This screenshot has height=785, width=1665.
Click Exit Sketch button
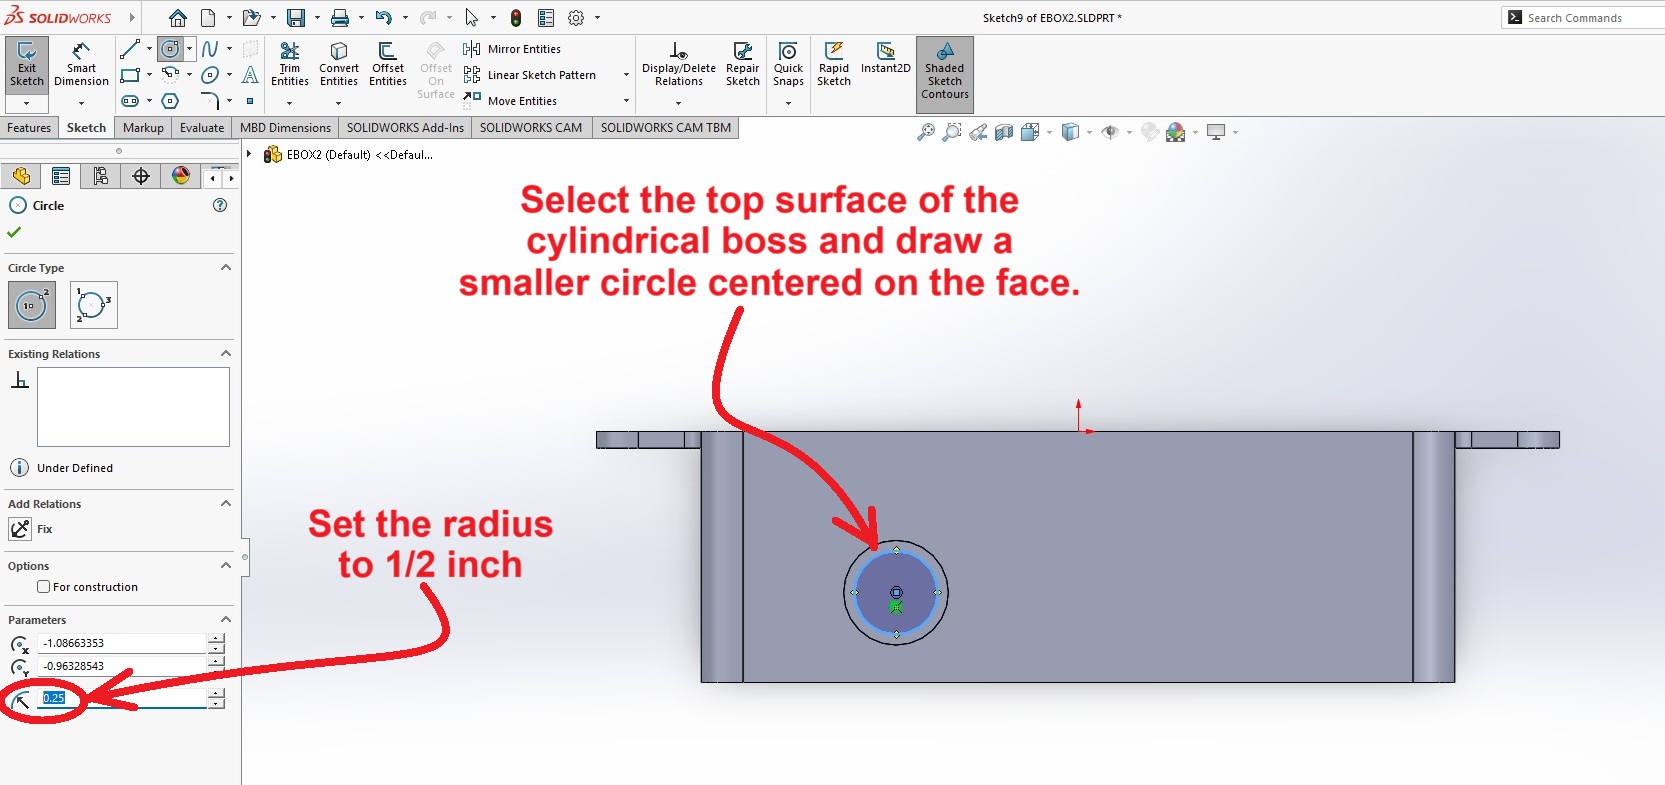tap(26, 65)
